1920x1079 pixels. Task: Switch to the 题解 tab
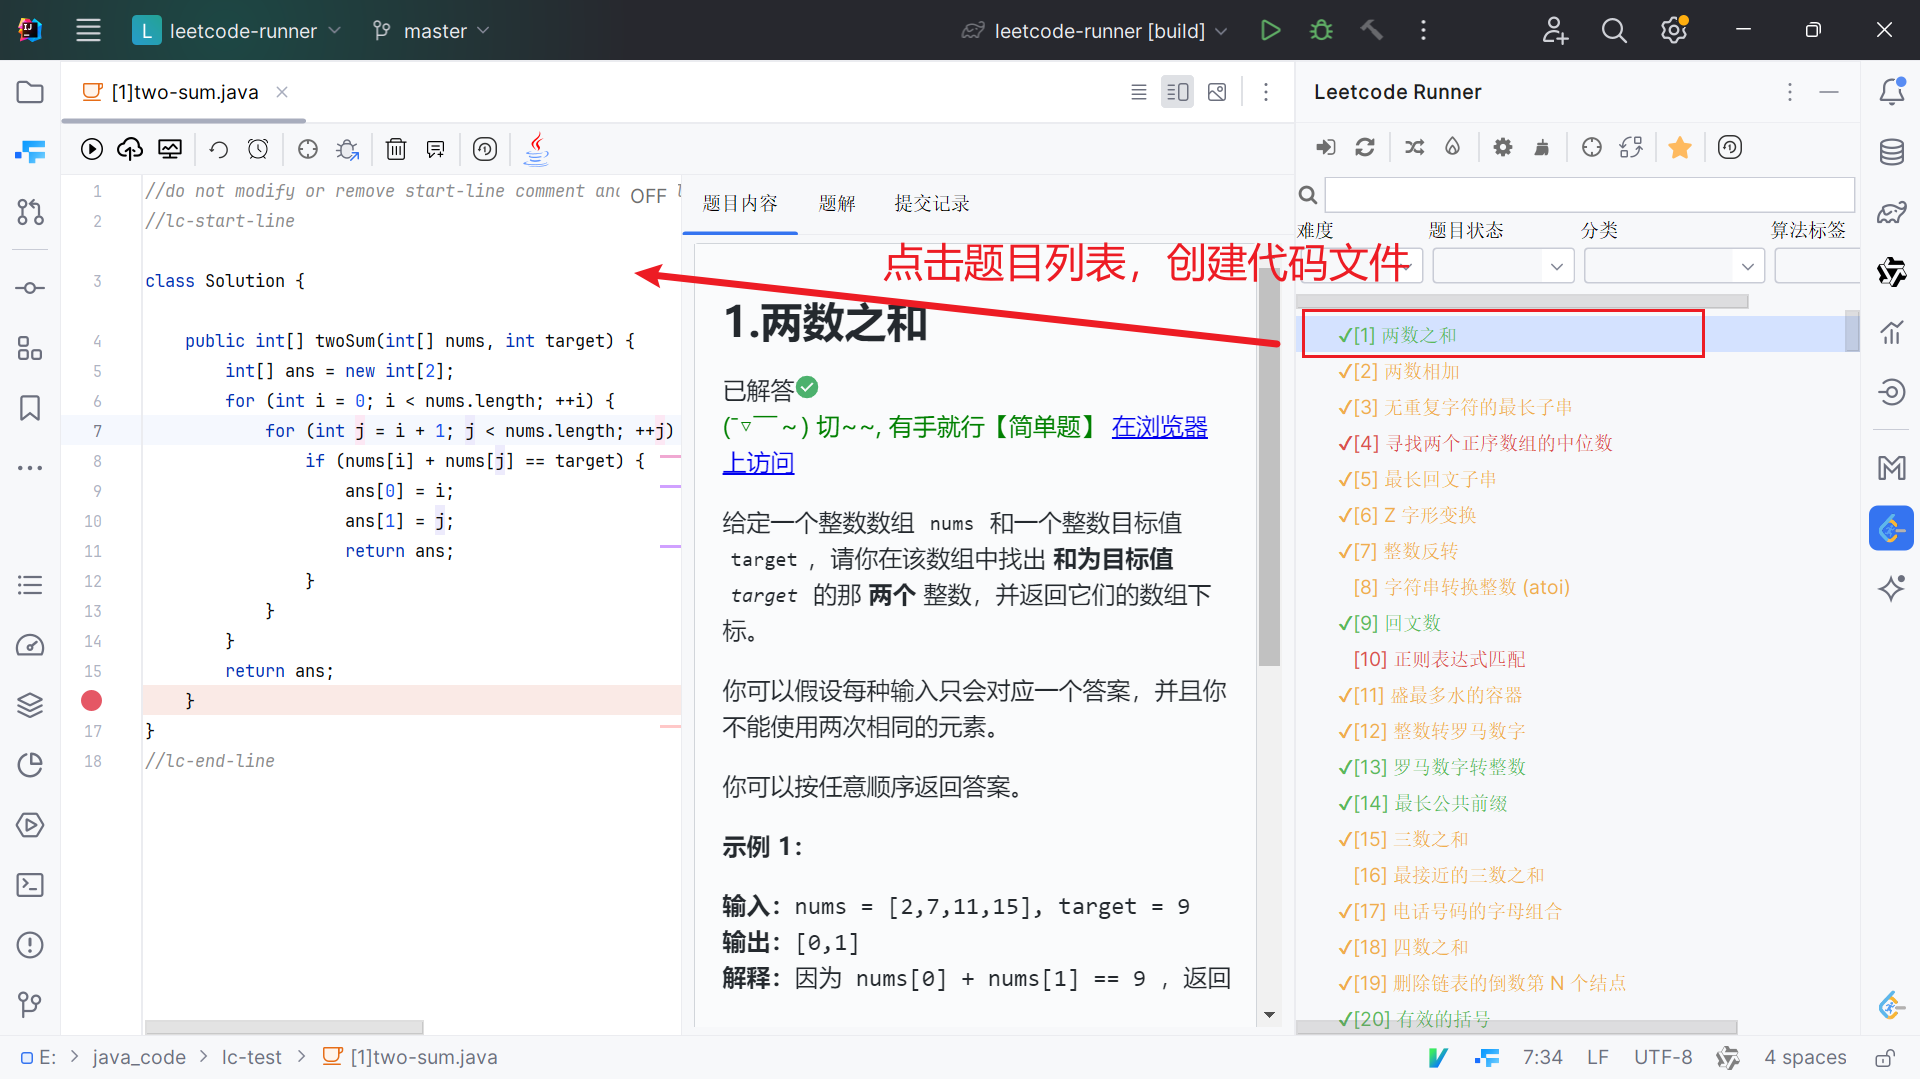coord(837,203)
